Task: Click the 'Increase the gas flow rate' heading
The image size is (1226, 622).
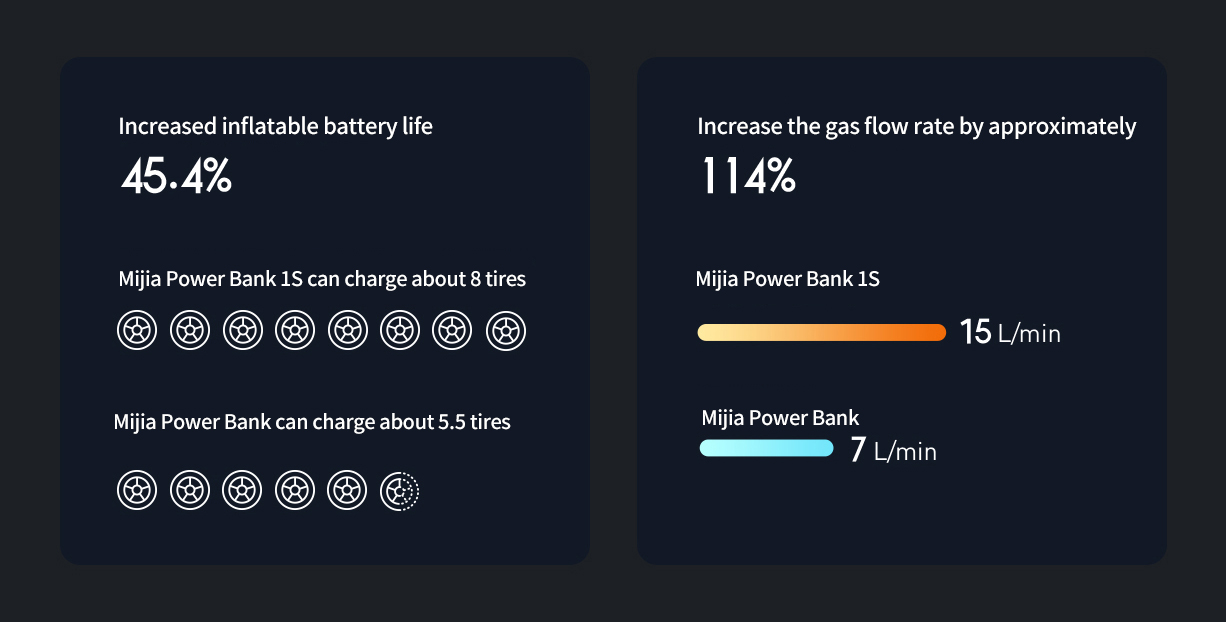Action: coord(917,127)
